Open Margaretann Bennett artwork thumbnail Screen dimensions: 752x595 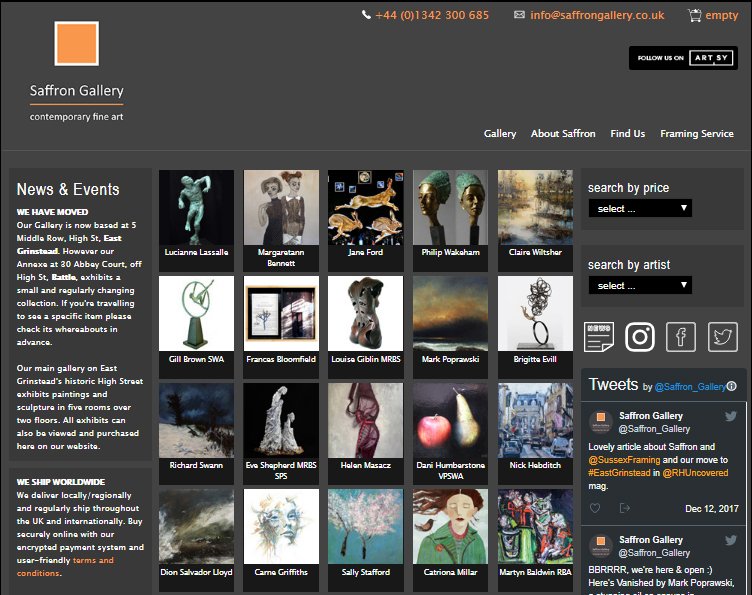(x=281, y=208)
